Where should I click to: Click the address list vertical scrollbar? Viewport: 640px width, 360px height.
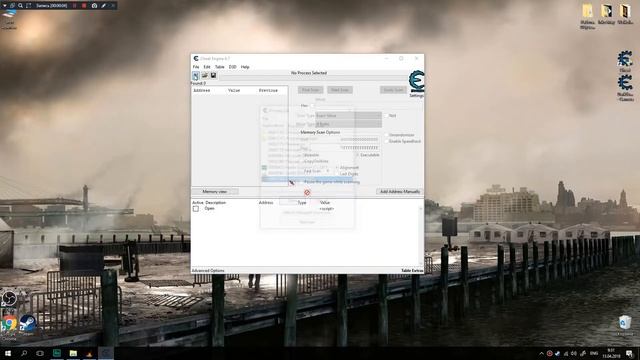[x=421, y=236]
